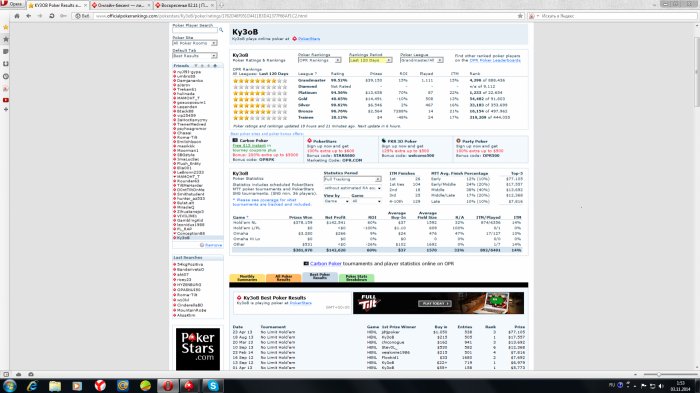Open Yandex browser from the taskbar

pyautogui.click(x=100, y=386)
